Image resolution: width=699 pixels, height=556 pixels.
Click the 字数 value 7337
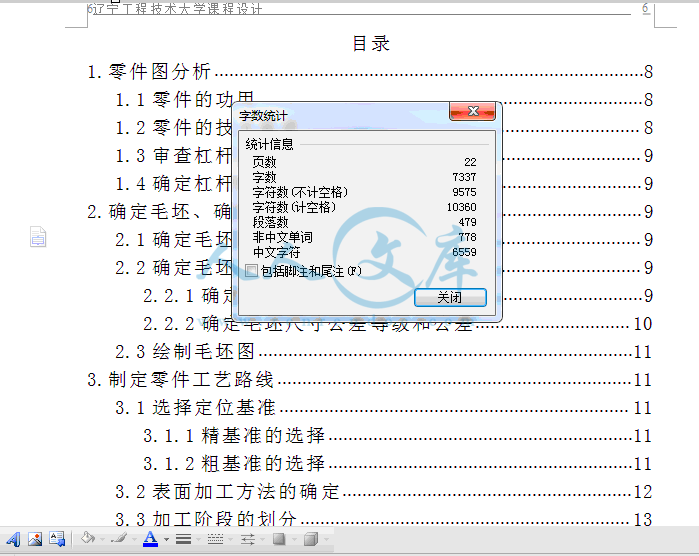coord(465,177)
